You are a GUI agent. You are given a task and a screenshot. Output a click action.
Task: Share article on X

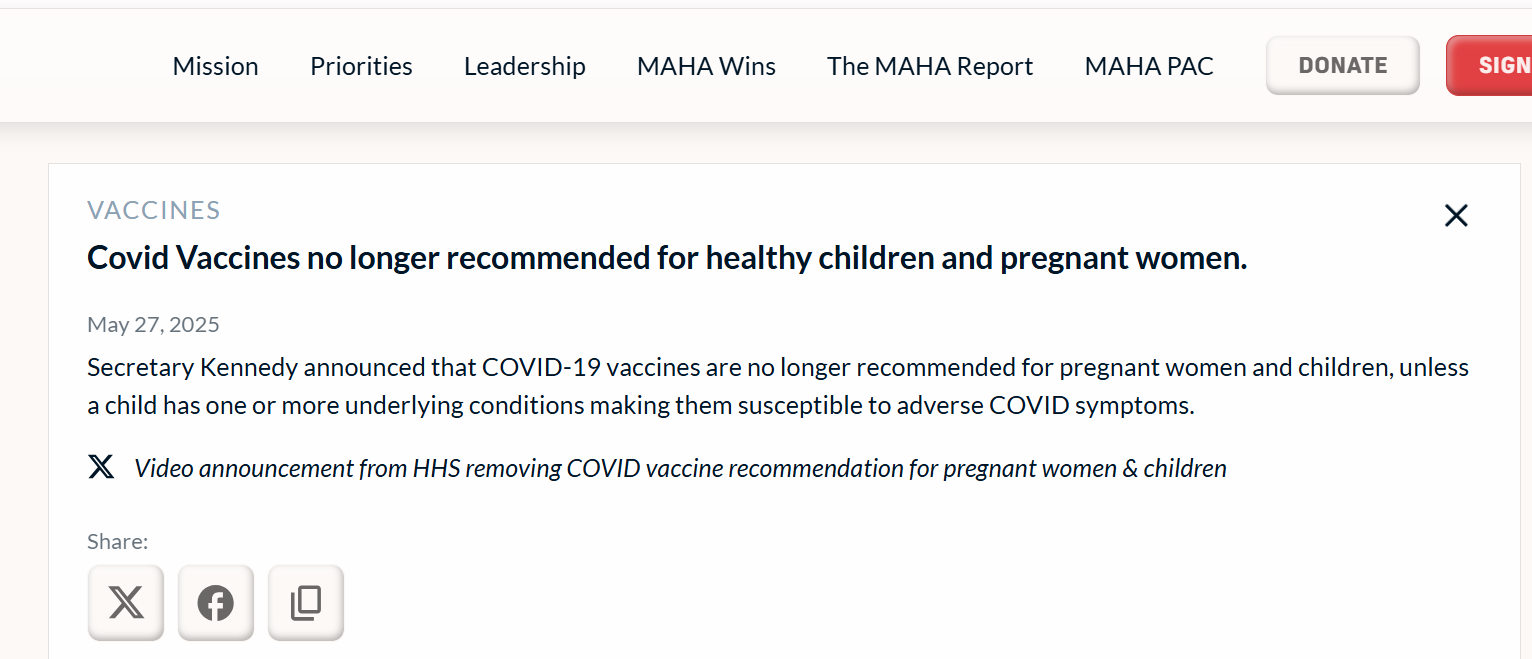pos(126,603)
